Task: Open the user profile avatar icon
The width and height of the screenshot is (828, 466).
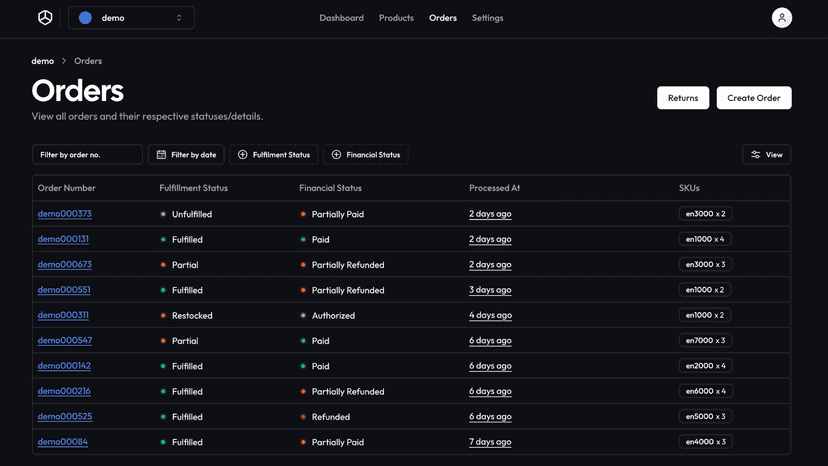Action: pos(782,17)
